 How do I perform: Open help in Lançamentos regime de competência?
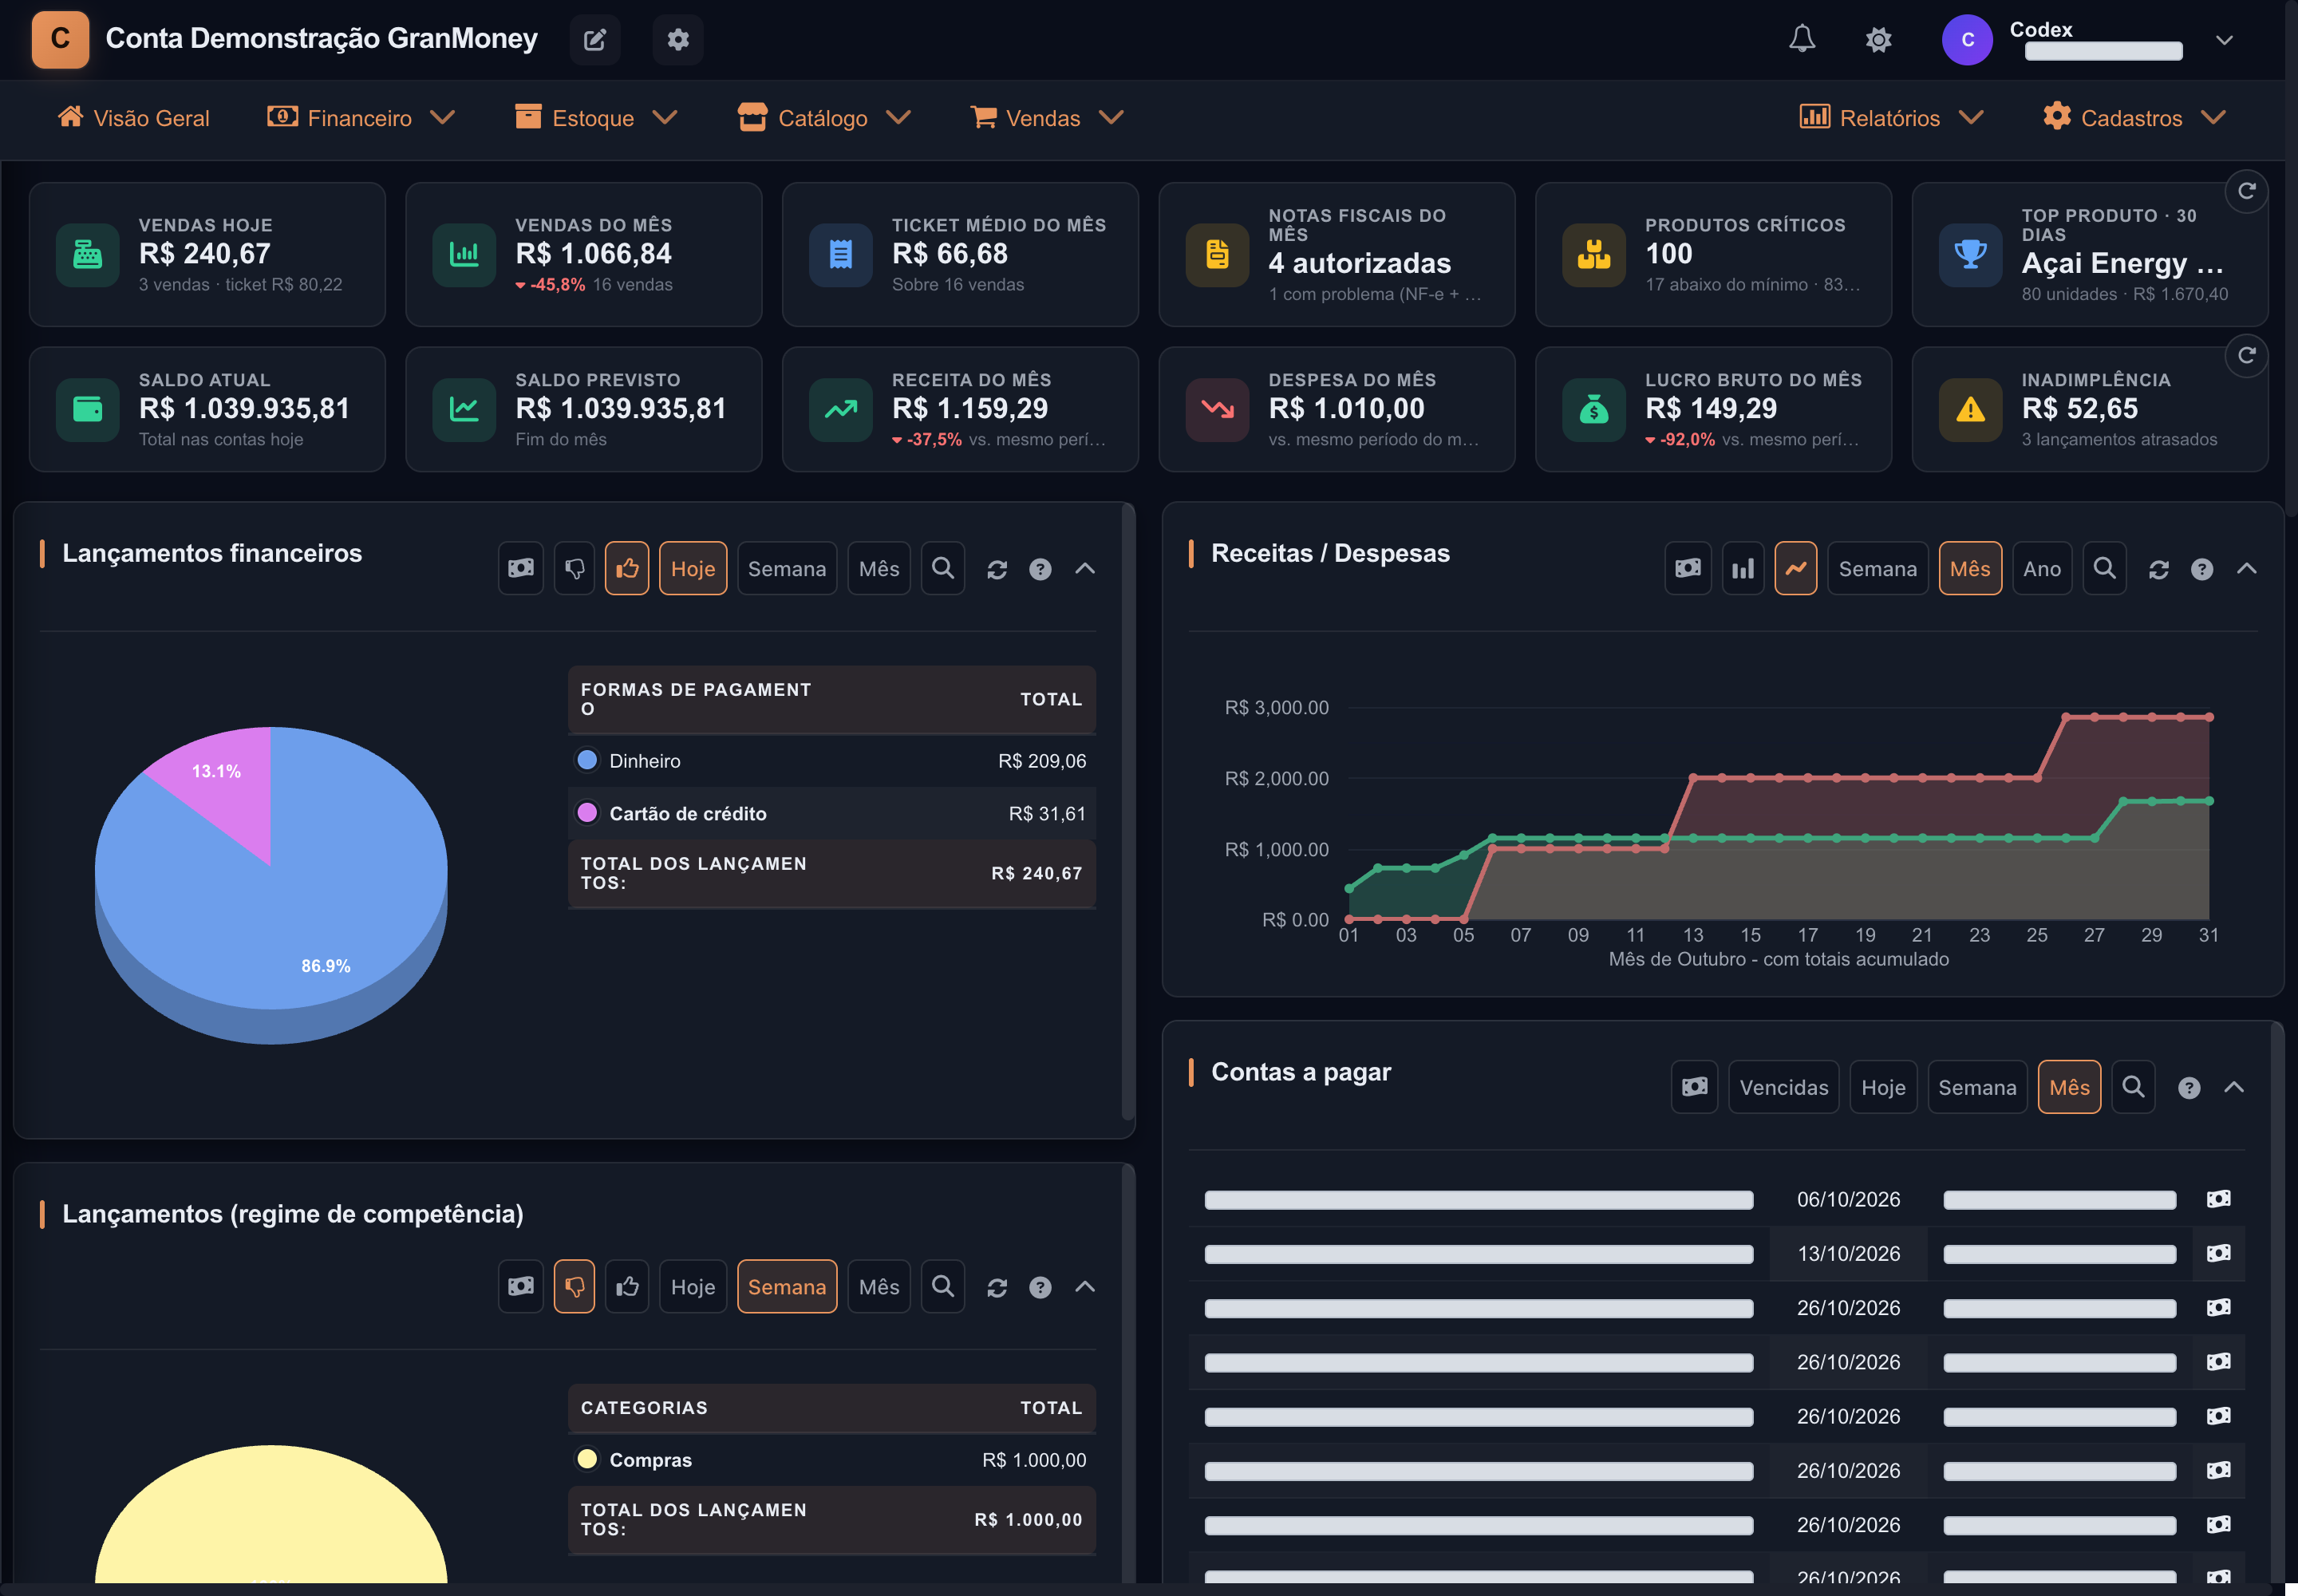point(1040,1287)
